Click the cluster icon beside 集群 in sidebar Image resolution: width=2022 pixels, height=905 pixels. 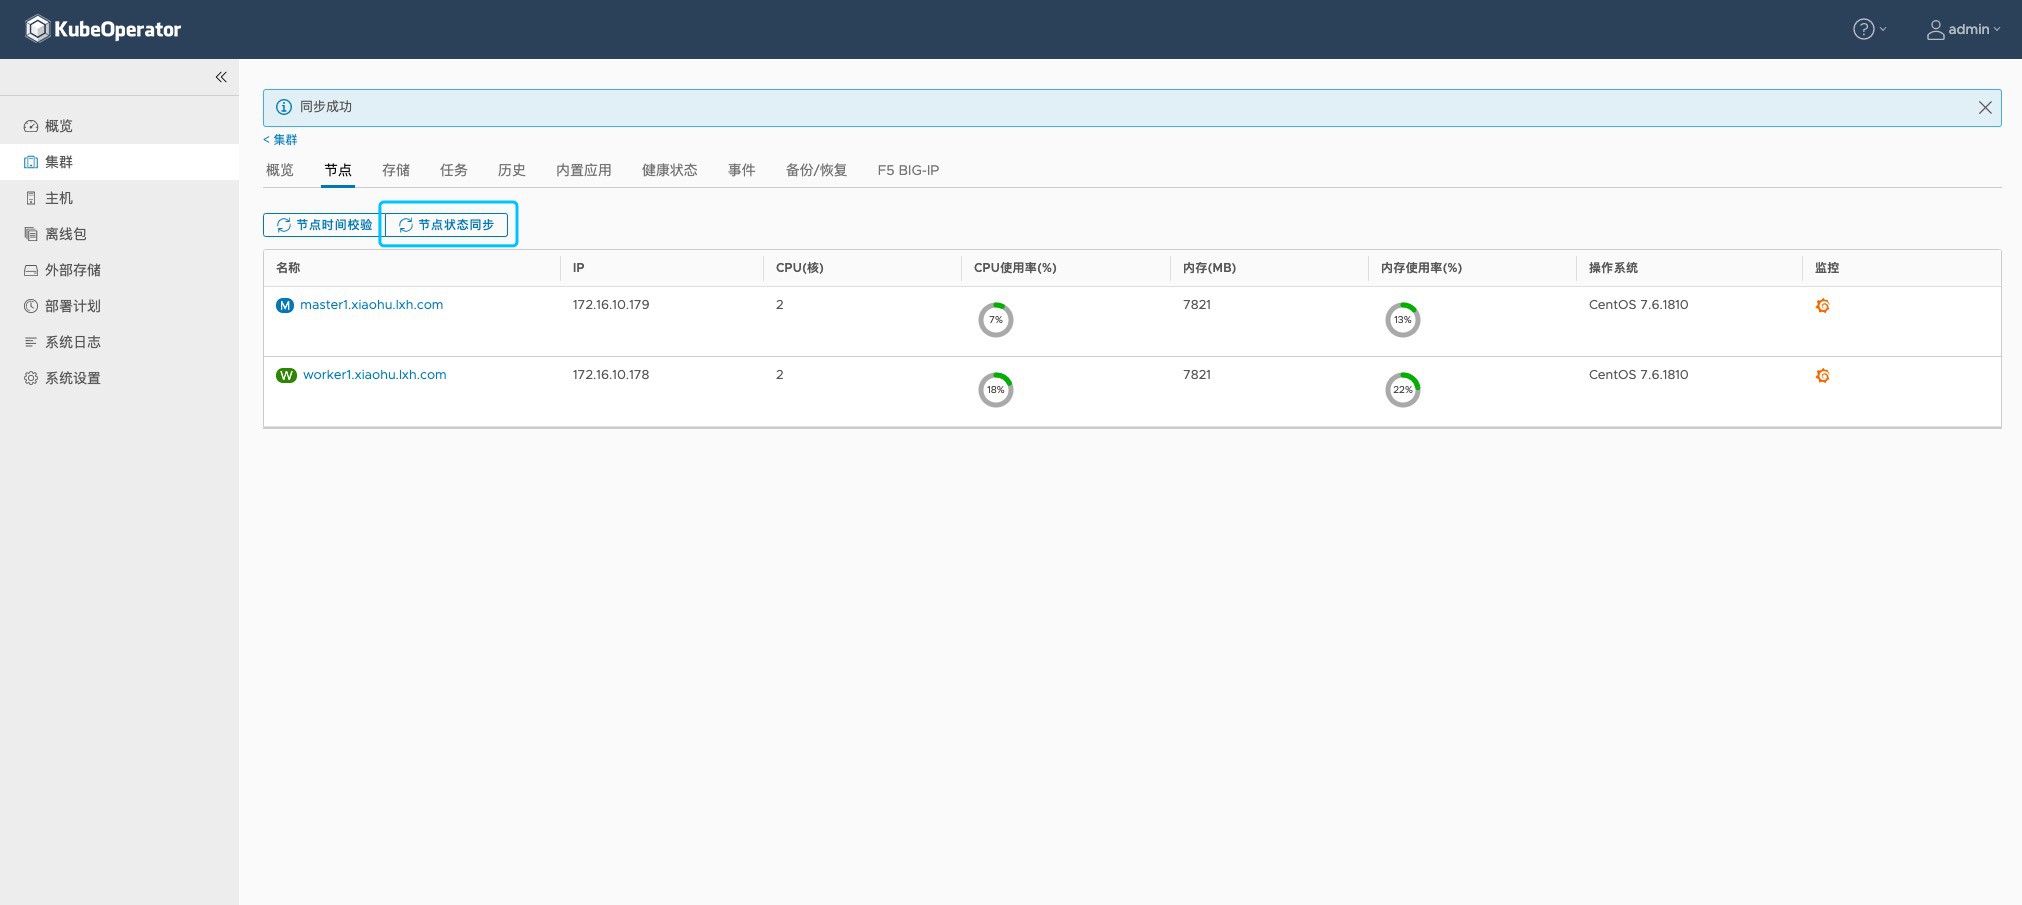pos(31,162)
